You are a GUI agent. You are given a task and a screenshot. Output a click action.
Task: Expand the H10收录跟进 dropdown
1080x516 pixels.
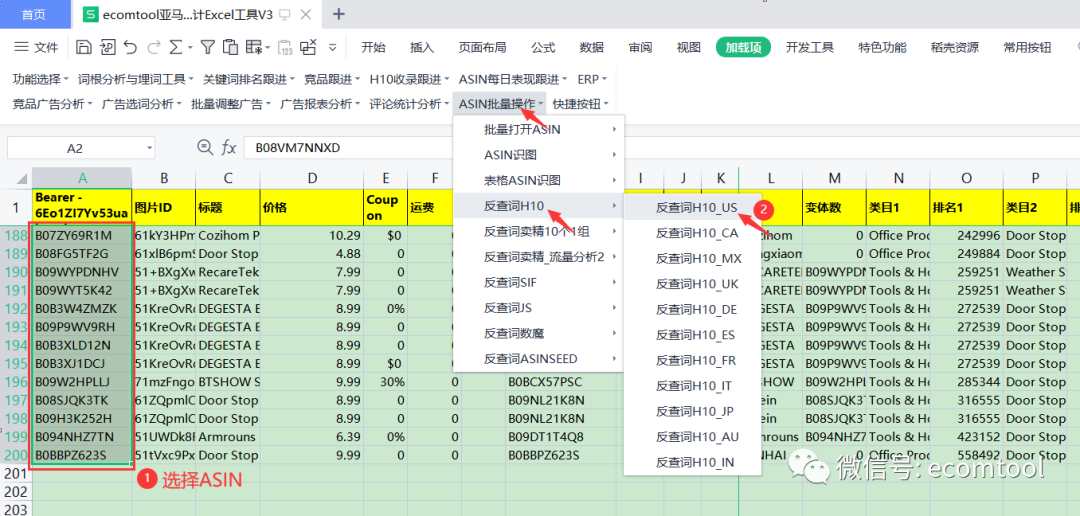[409, 79]
